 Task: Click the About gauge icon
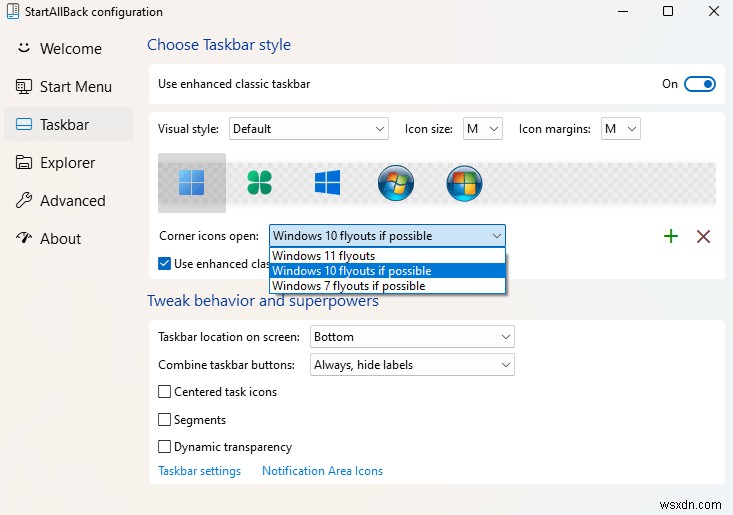pos(24,238)
